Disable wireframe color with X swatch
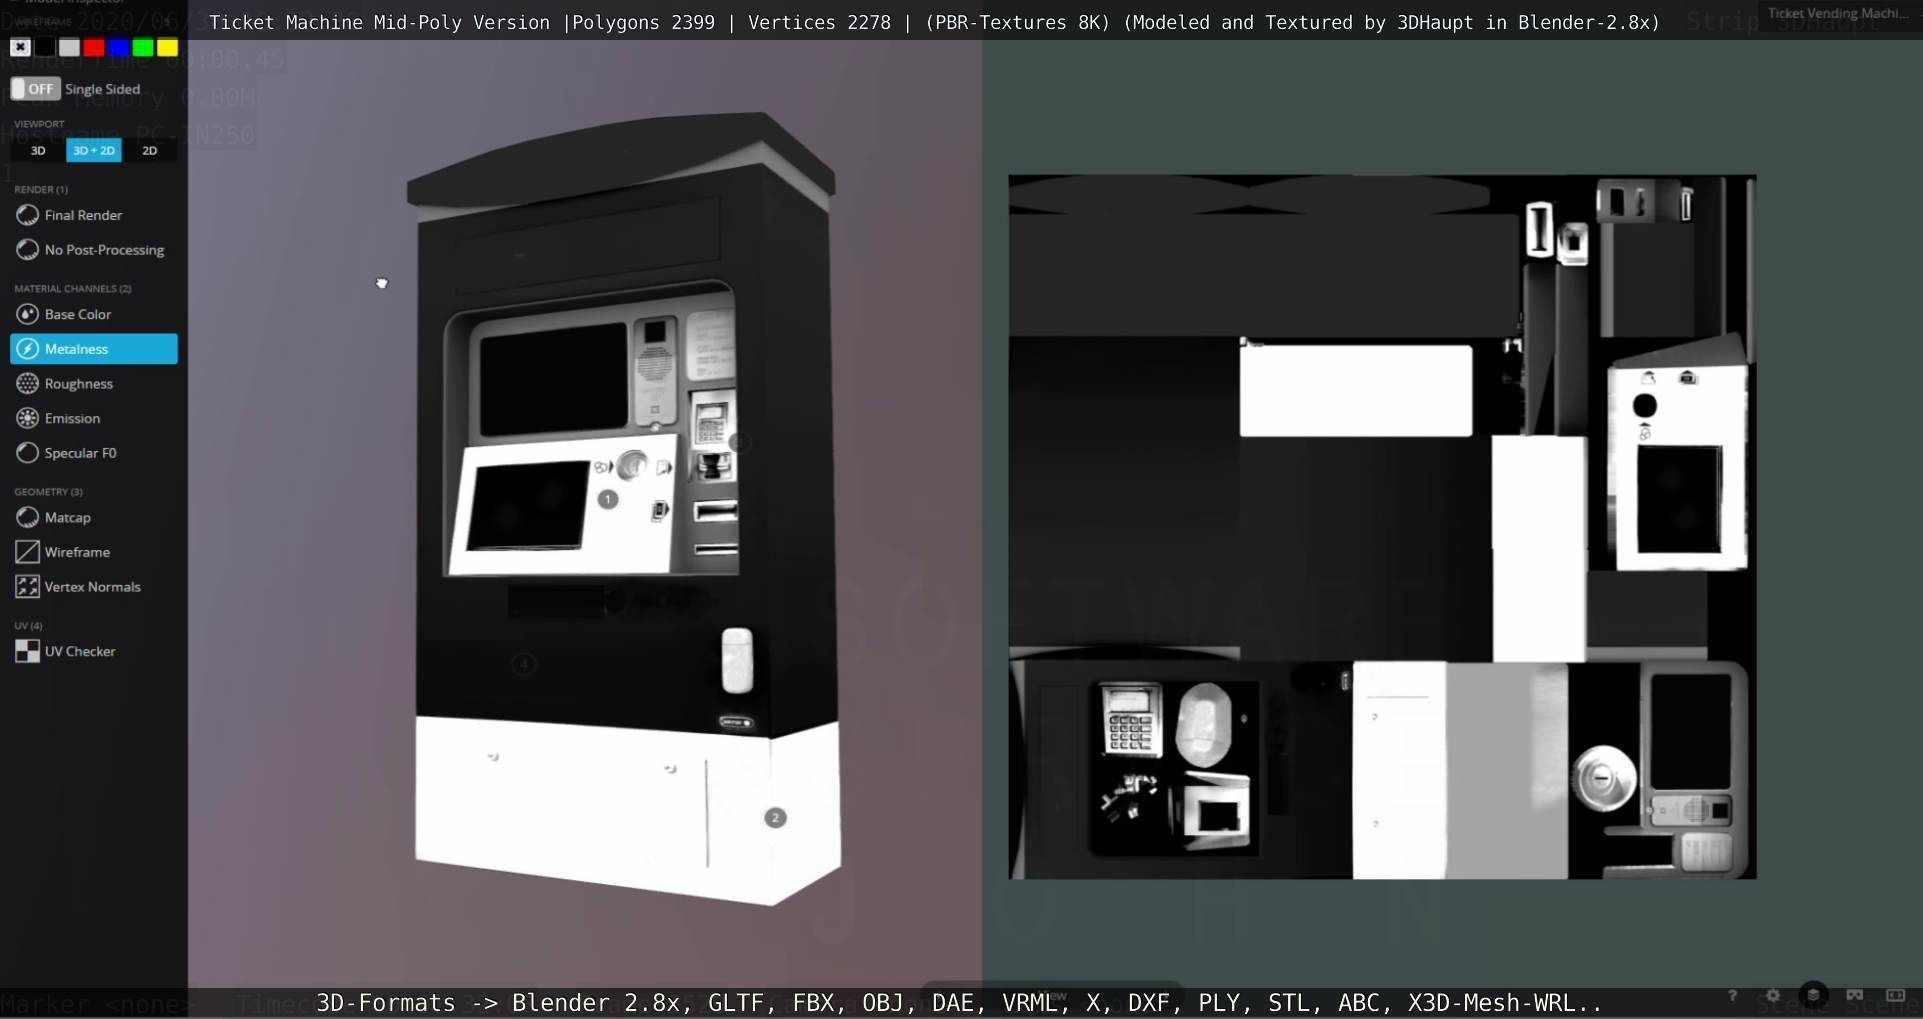Viewport: 1923px width, 1019px height. (x=20, y=47)
